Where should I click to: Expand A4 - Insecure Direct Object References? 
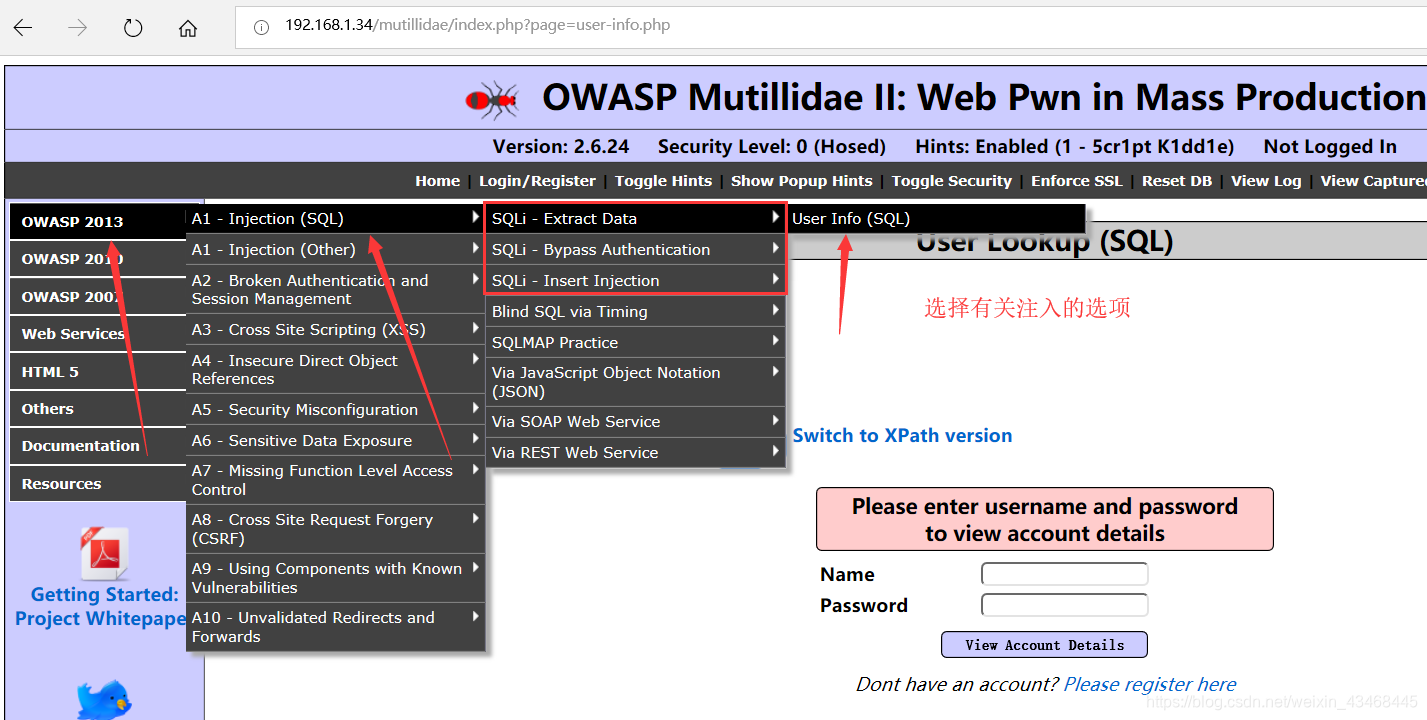click(x=336, y=370)
